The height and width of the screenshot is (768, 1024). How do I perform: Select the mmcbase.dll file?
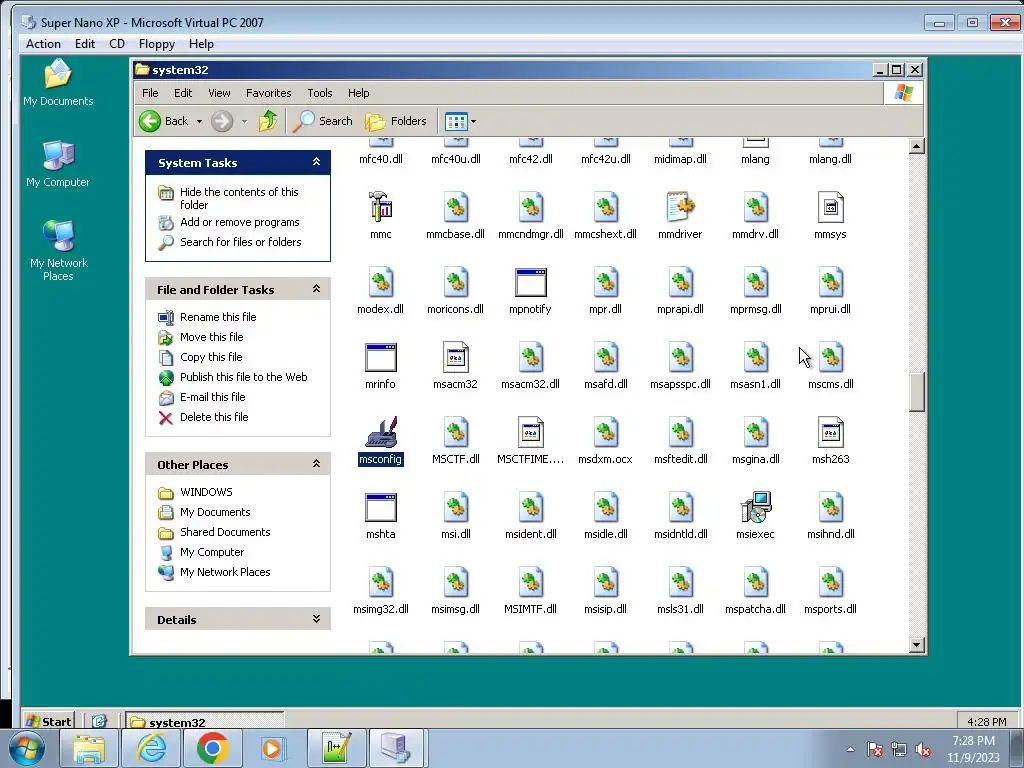455,207
